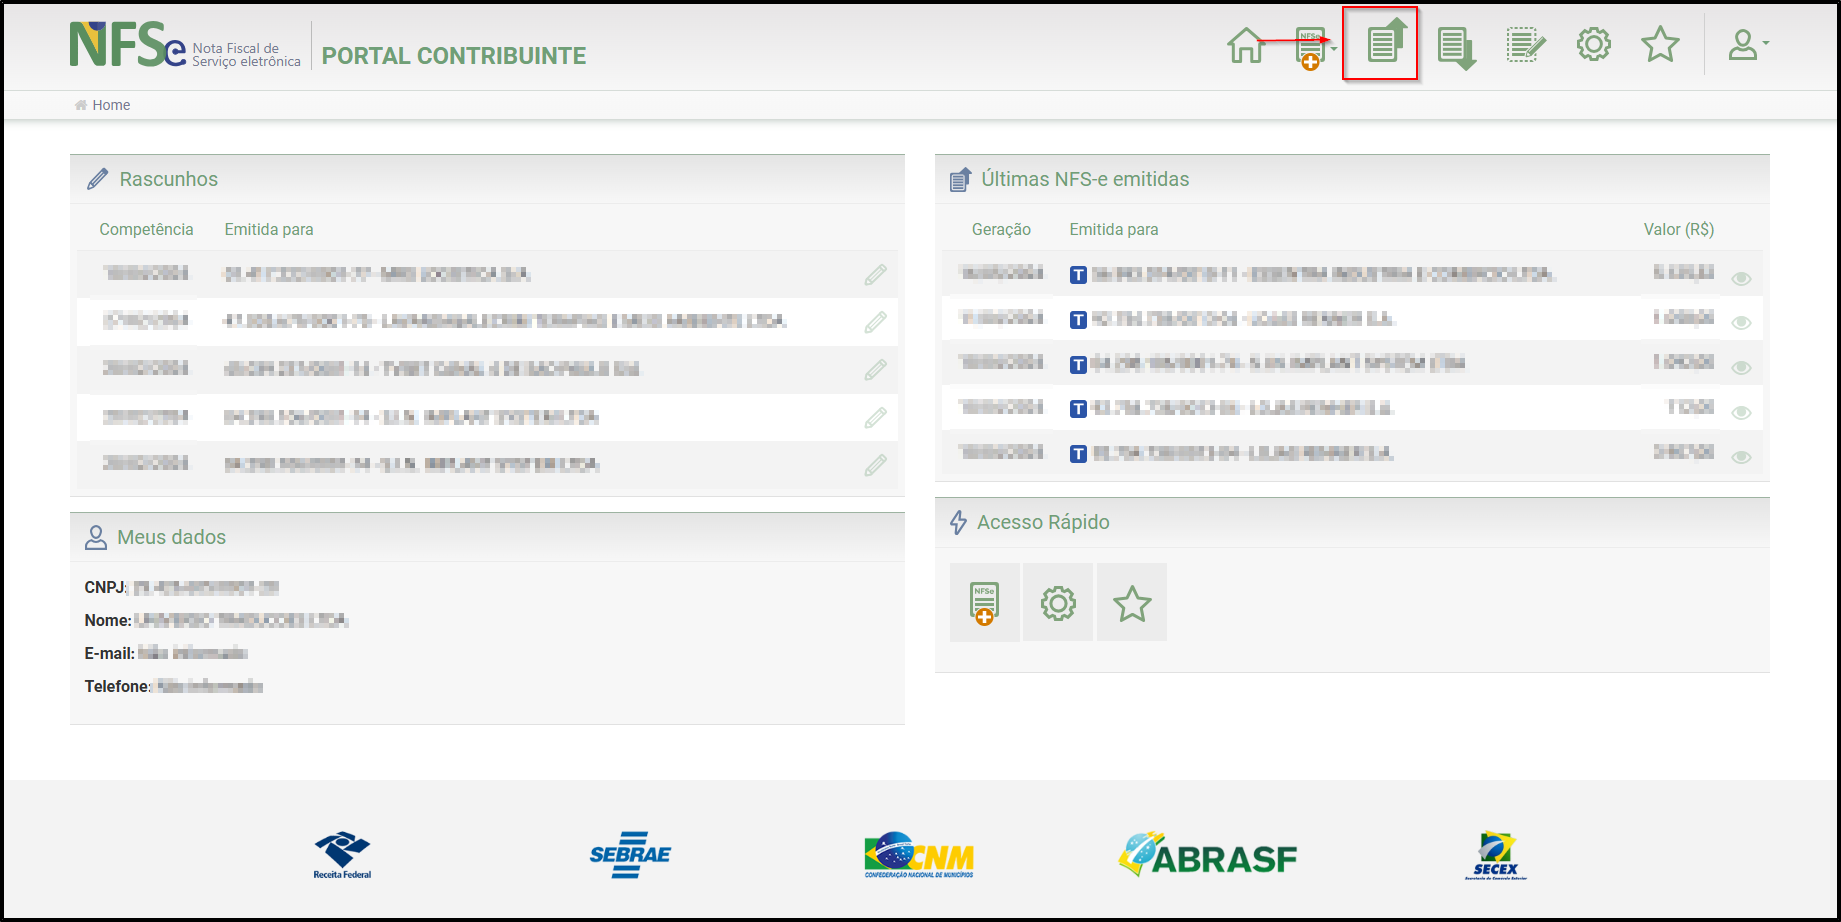Screen dimensions: 1841x922
Task: Click star icon in Acesso Rápido
Action: pos(1132,603)
